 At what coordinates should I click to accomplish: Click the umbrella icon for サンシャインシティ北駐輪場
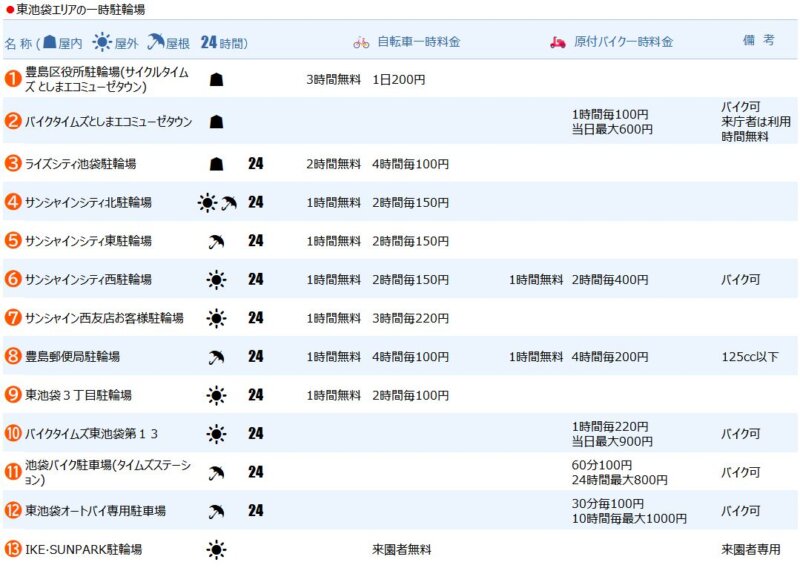(x=229, y=203)
